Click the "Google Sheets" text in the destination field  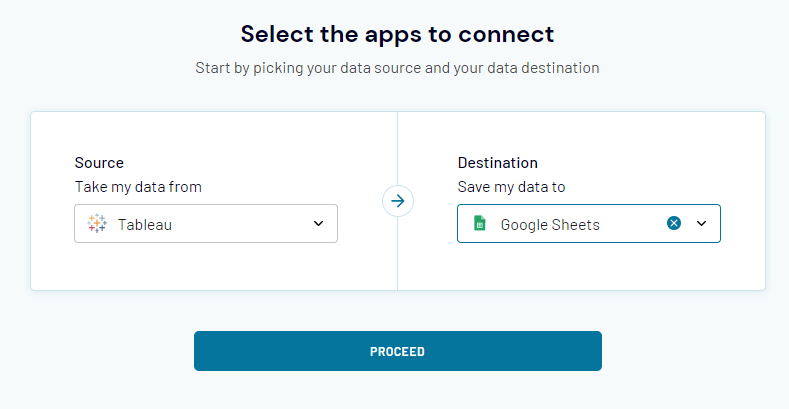click(550, 225)
